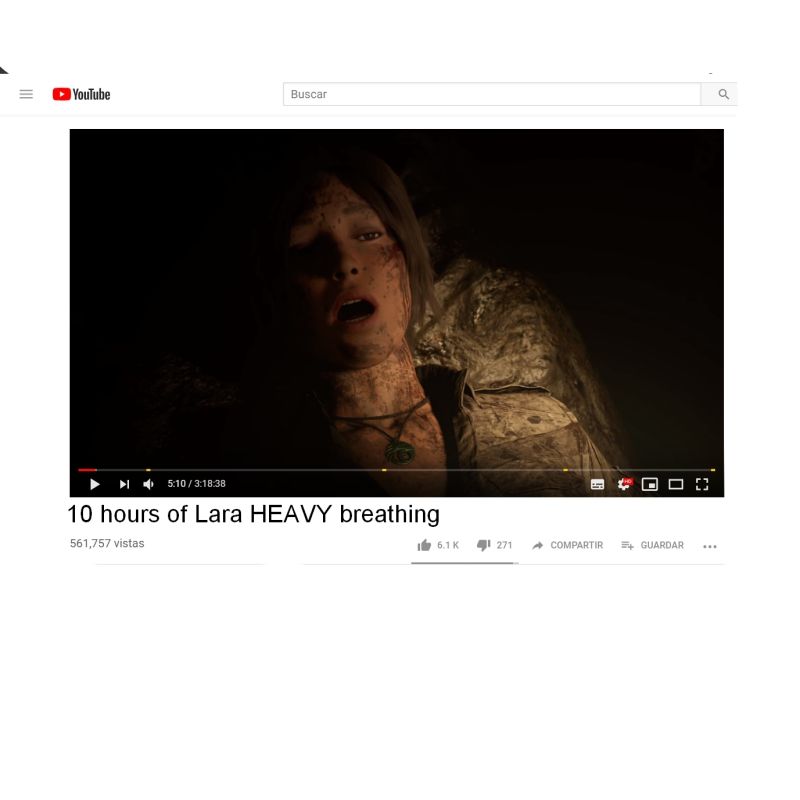
Task: Go to the YouTube home logo
Action: tap(81, 94)
